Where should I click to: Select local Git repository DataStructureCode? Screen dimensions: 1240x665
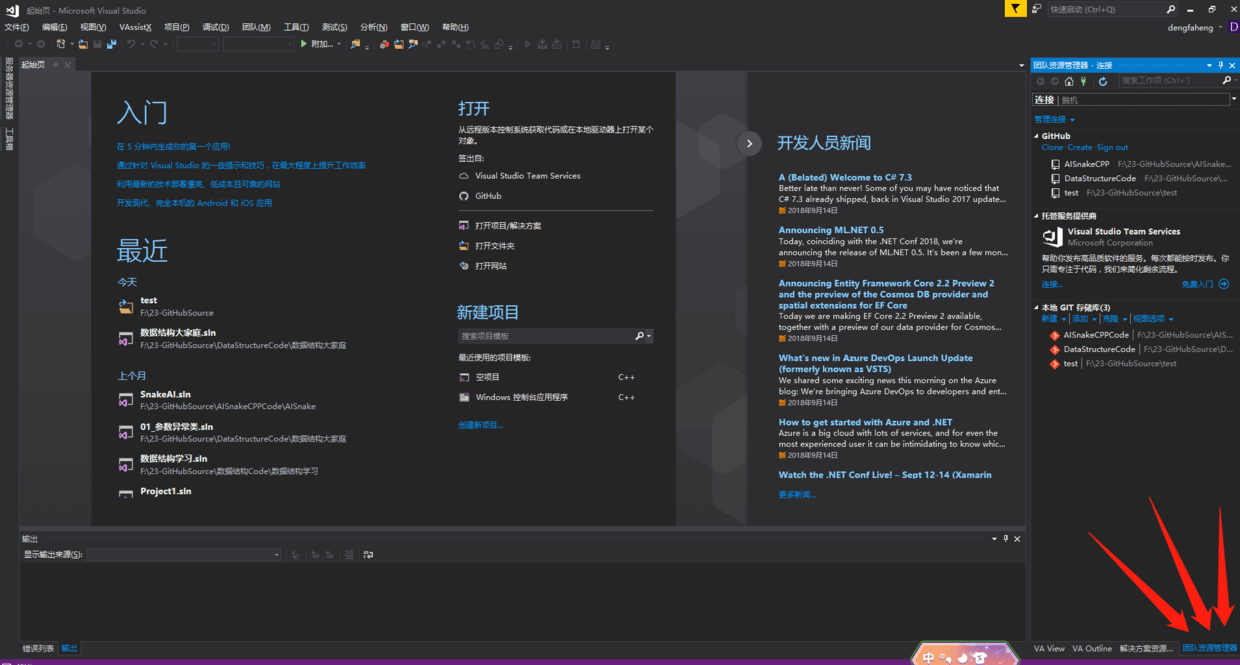pyautogui.click(x=1099, y=349)
